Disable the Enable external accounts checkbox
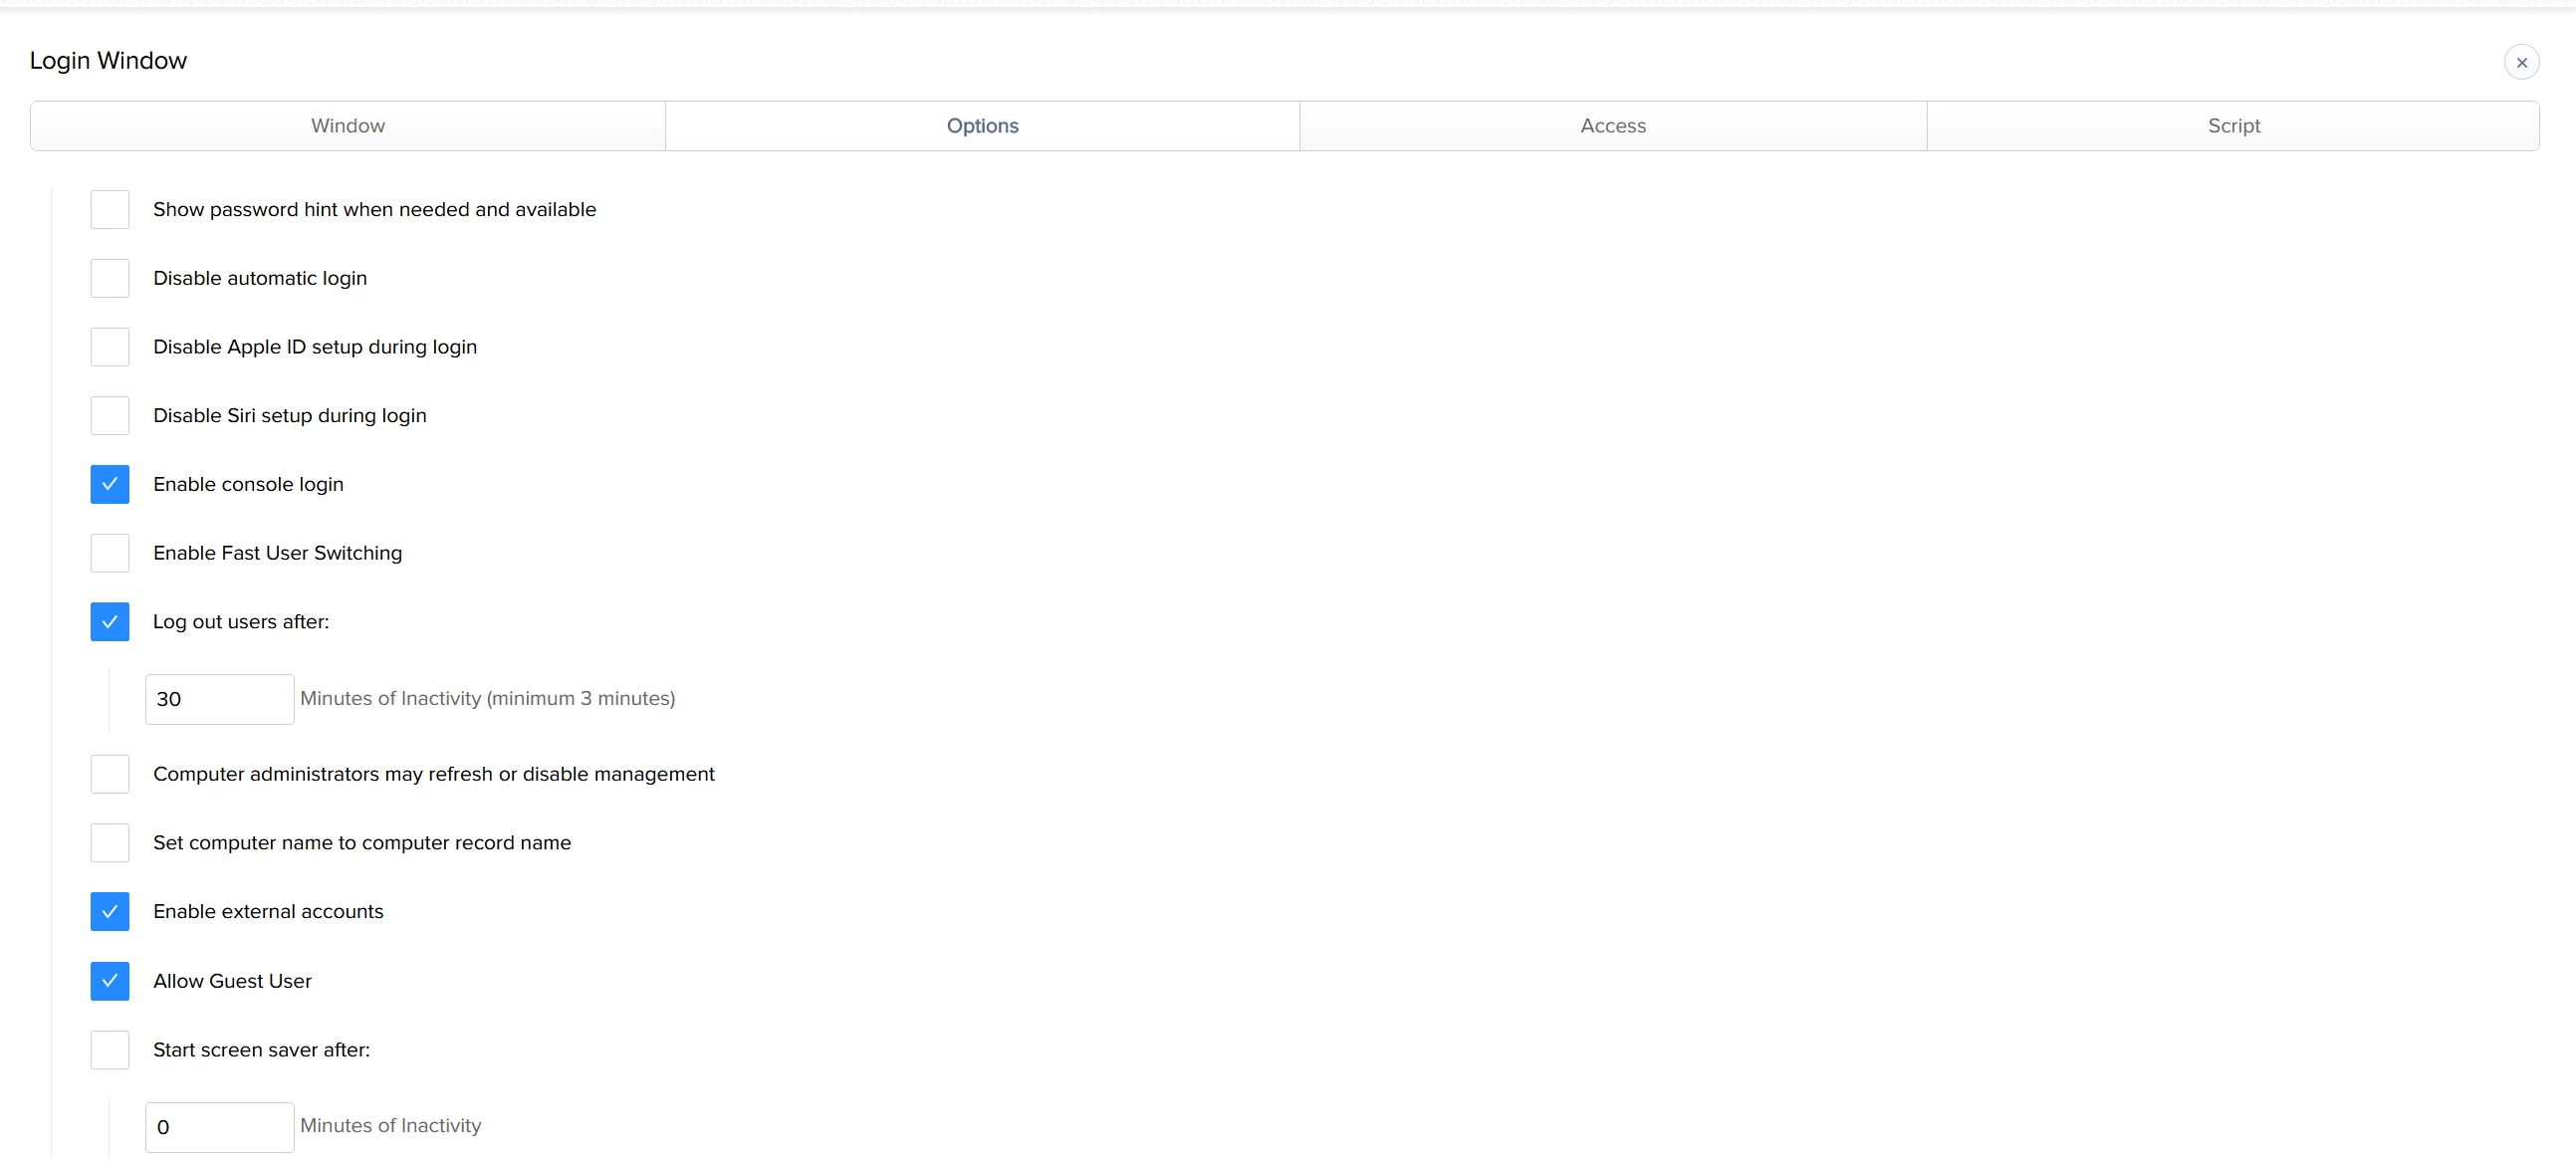The width and height of the screenshot is (2576, 1164). [110, 912]
